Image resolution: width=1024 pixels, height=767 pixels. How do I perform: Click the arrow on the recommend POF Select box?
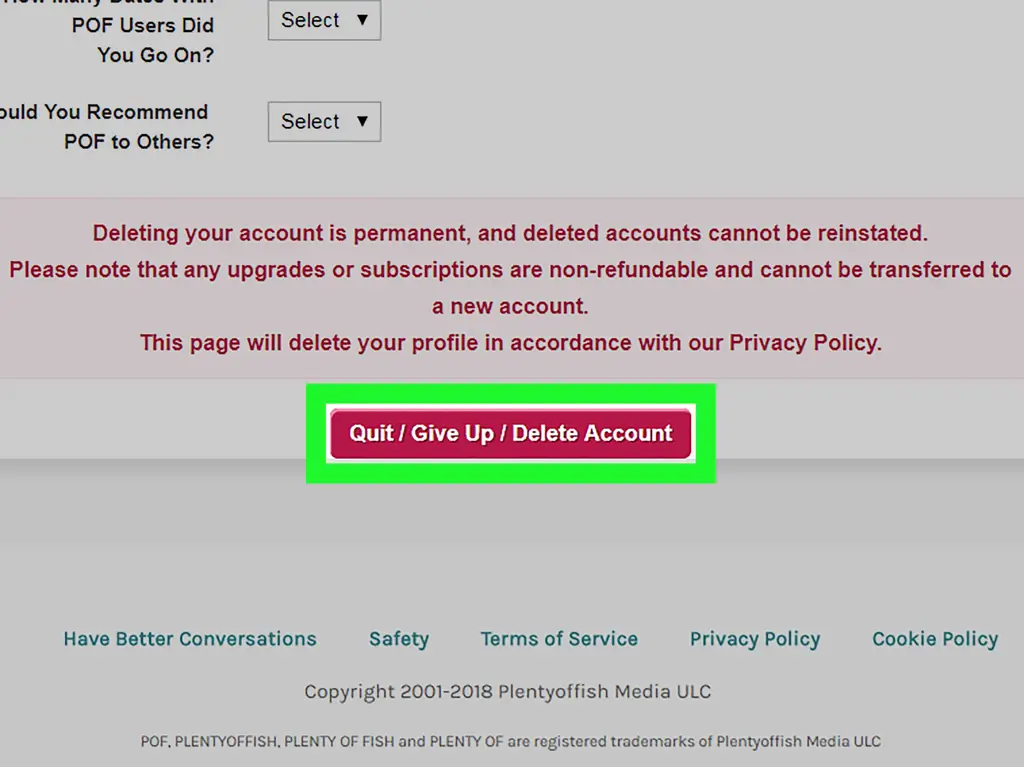pyautogui.click(x=362, y=122)
